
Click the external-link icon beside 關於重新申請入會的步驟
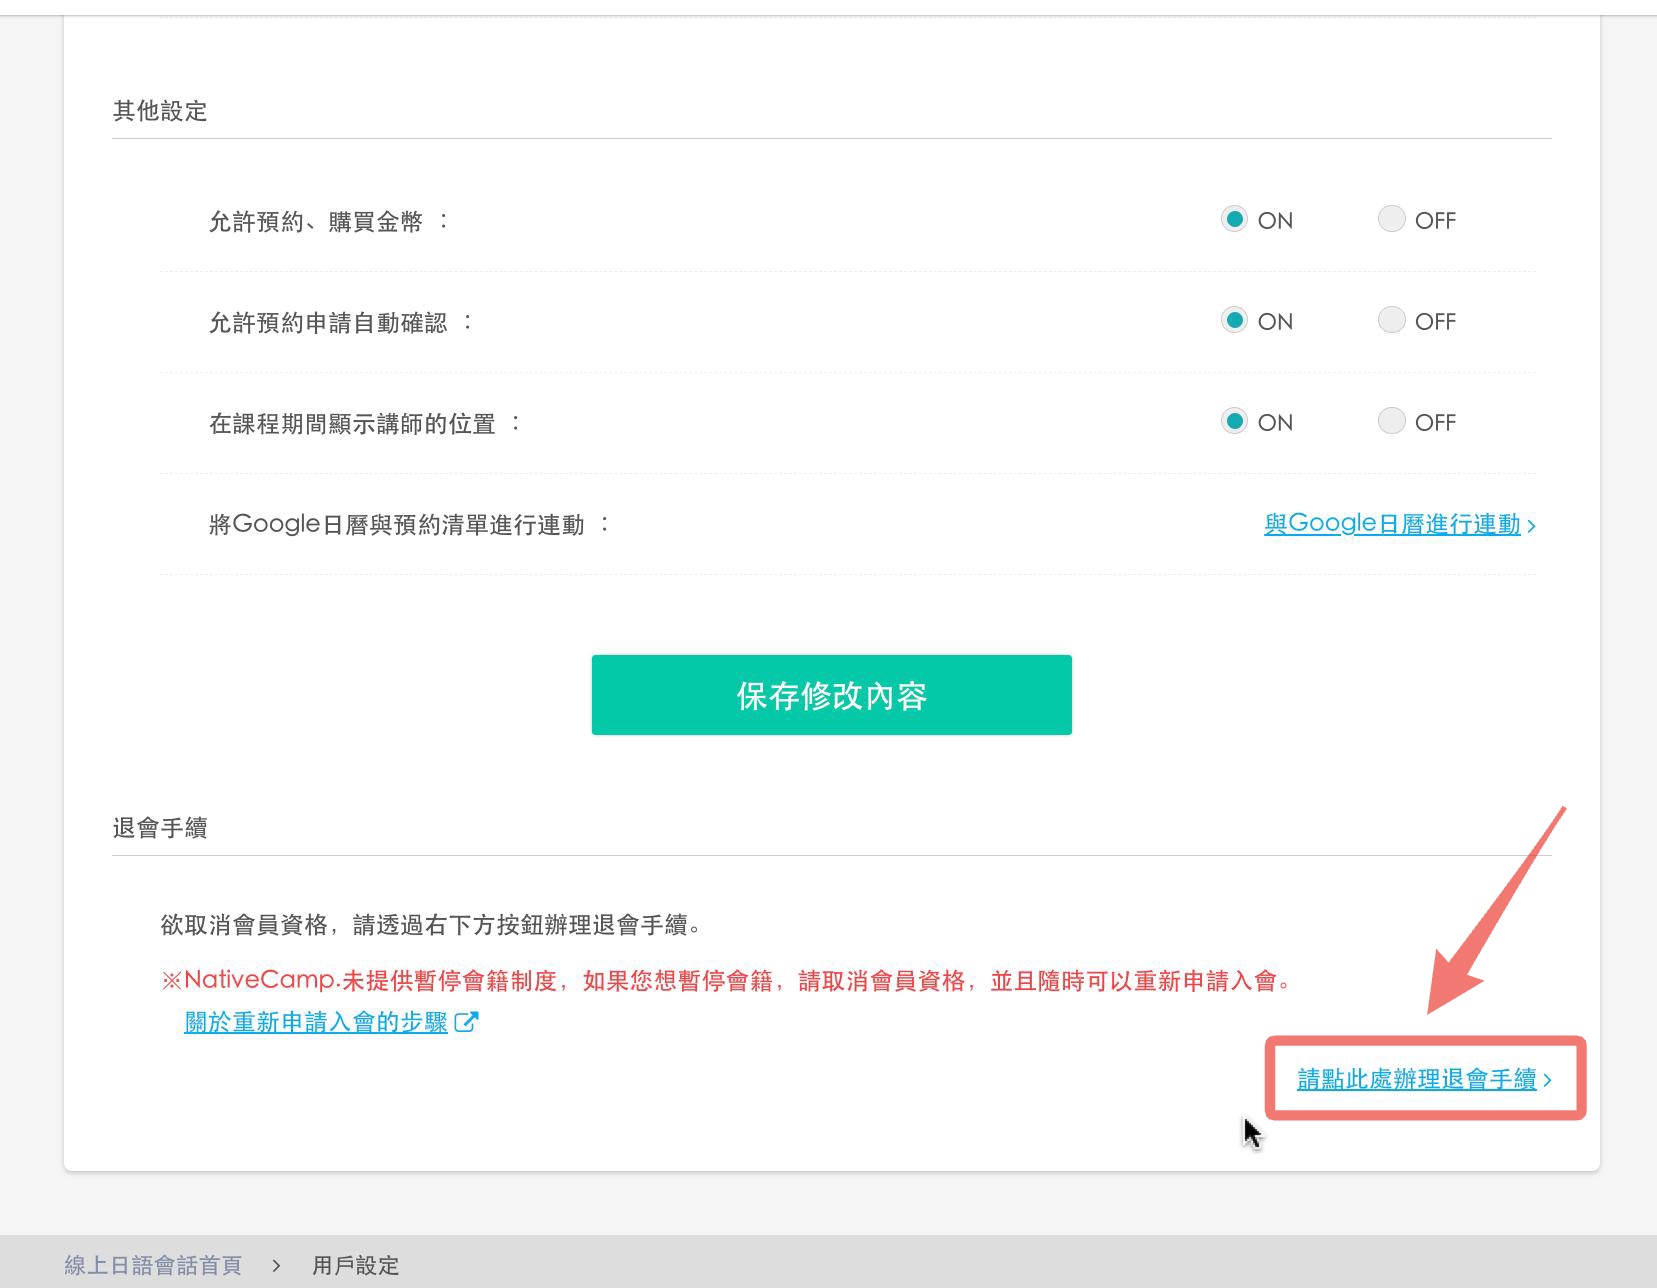466,1022
